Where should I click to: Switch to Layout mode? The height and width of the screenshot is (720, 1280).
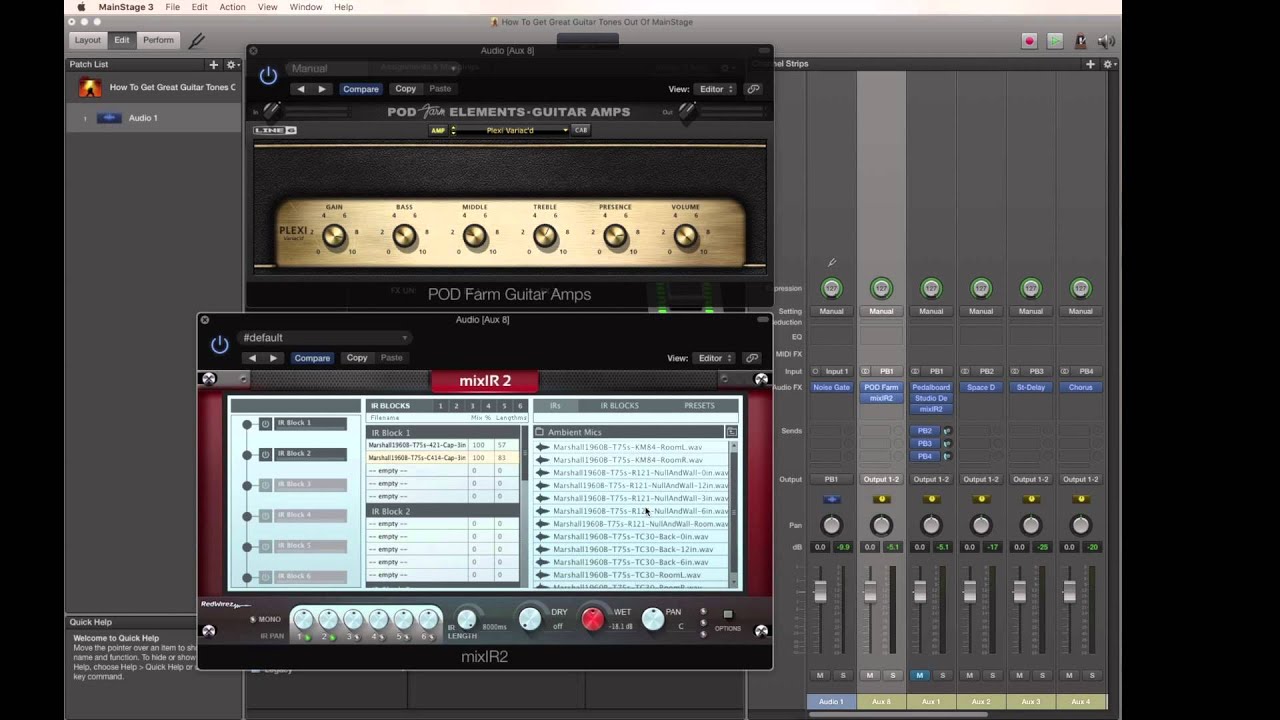pyautogui.click(x=88, y=40)
